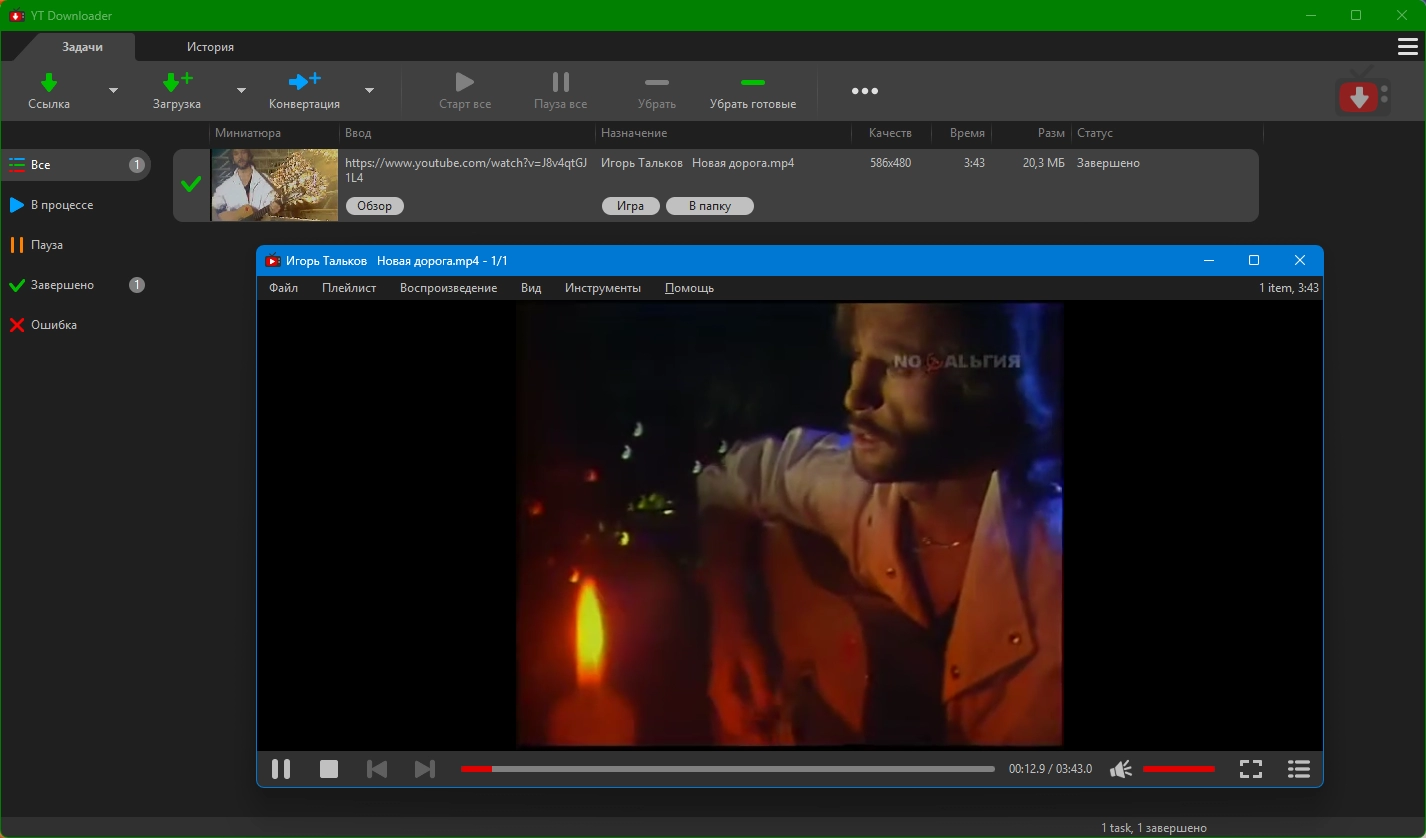Select the Завершено filter in the sidebar

(62, 285)
